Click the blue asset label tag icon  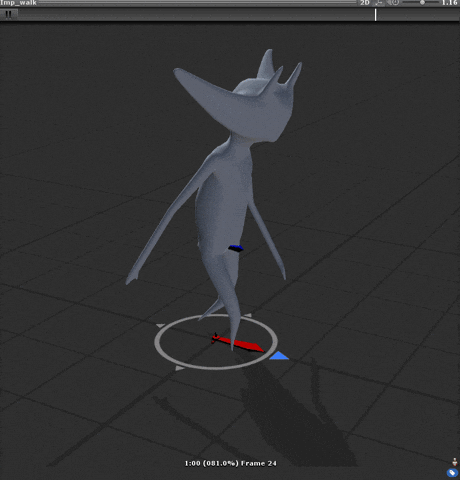(x=452, y=473)
